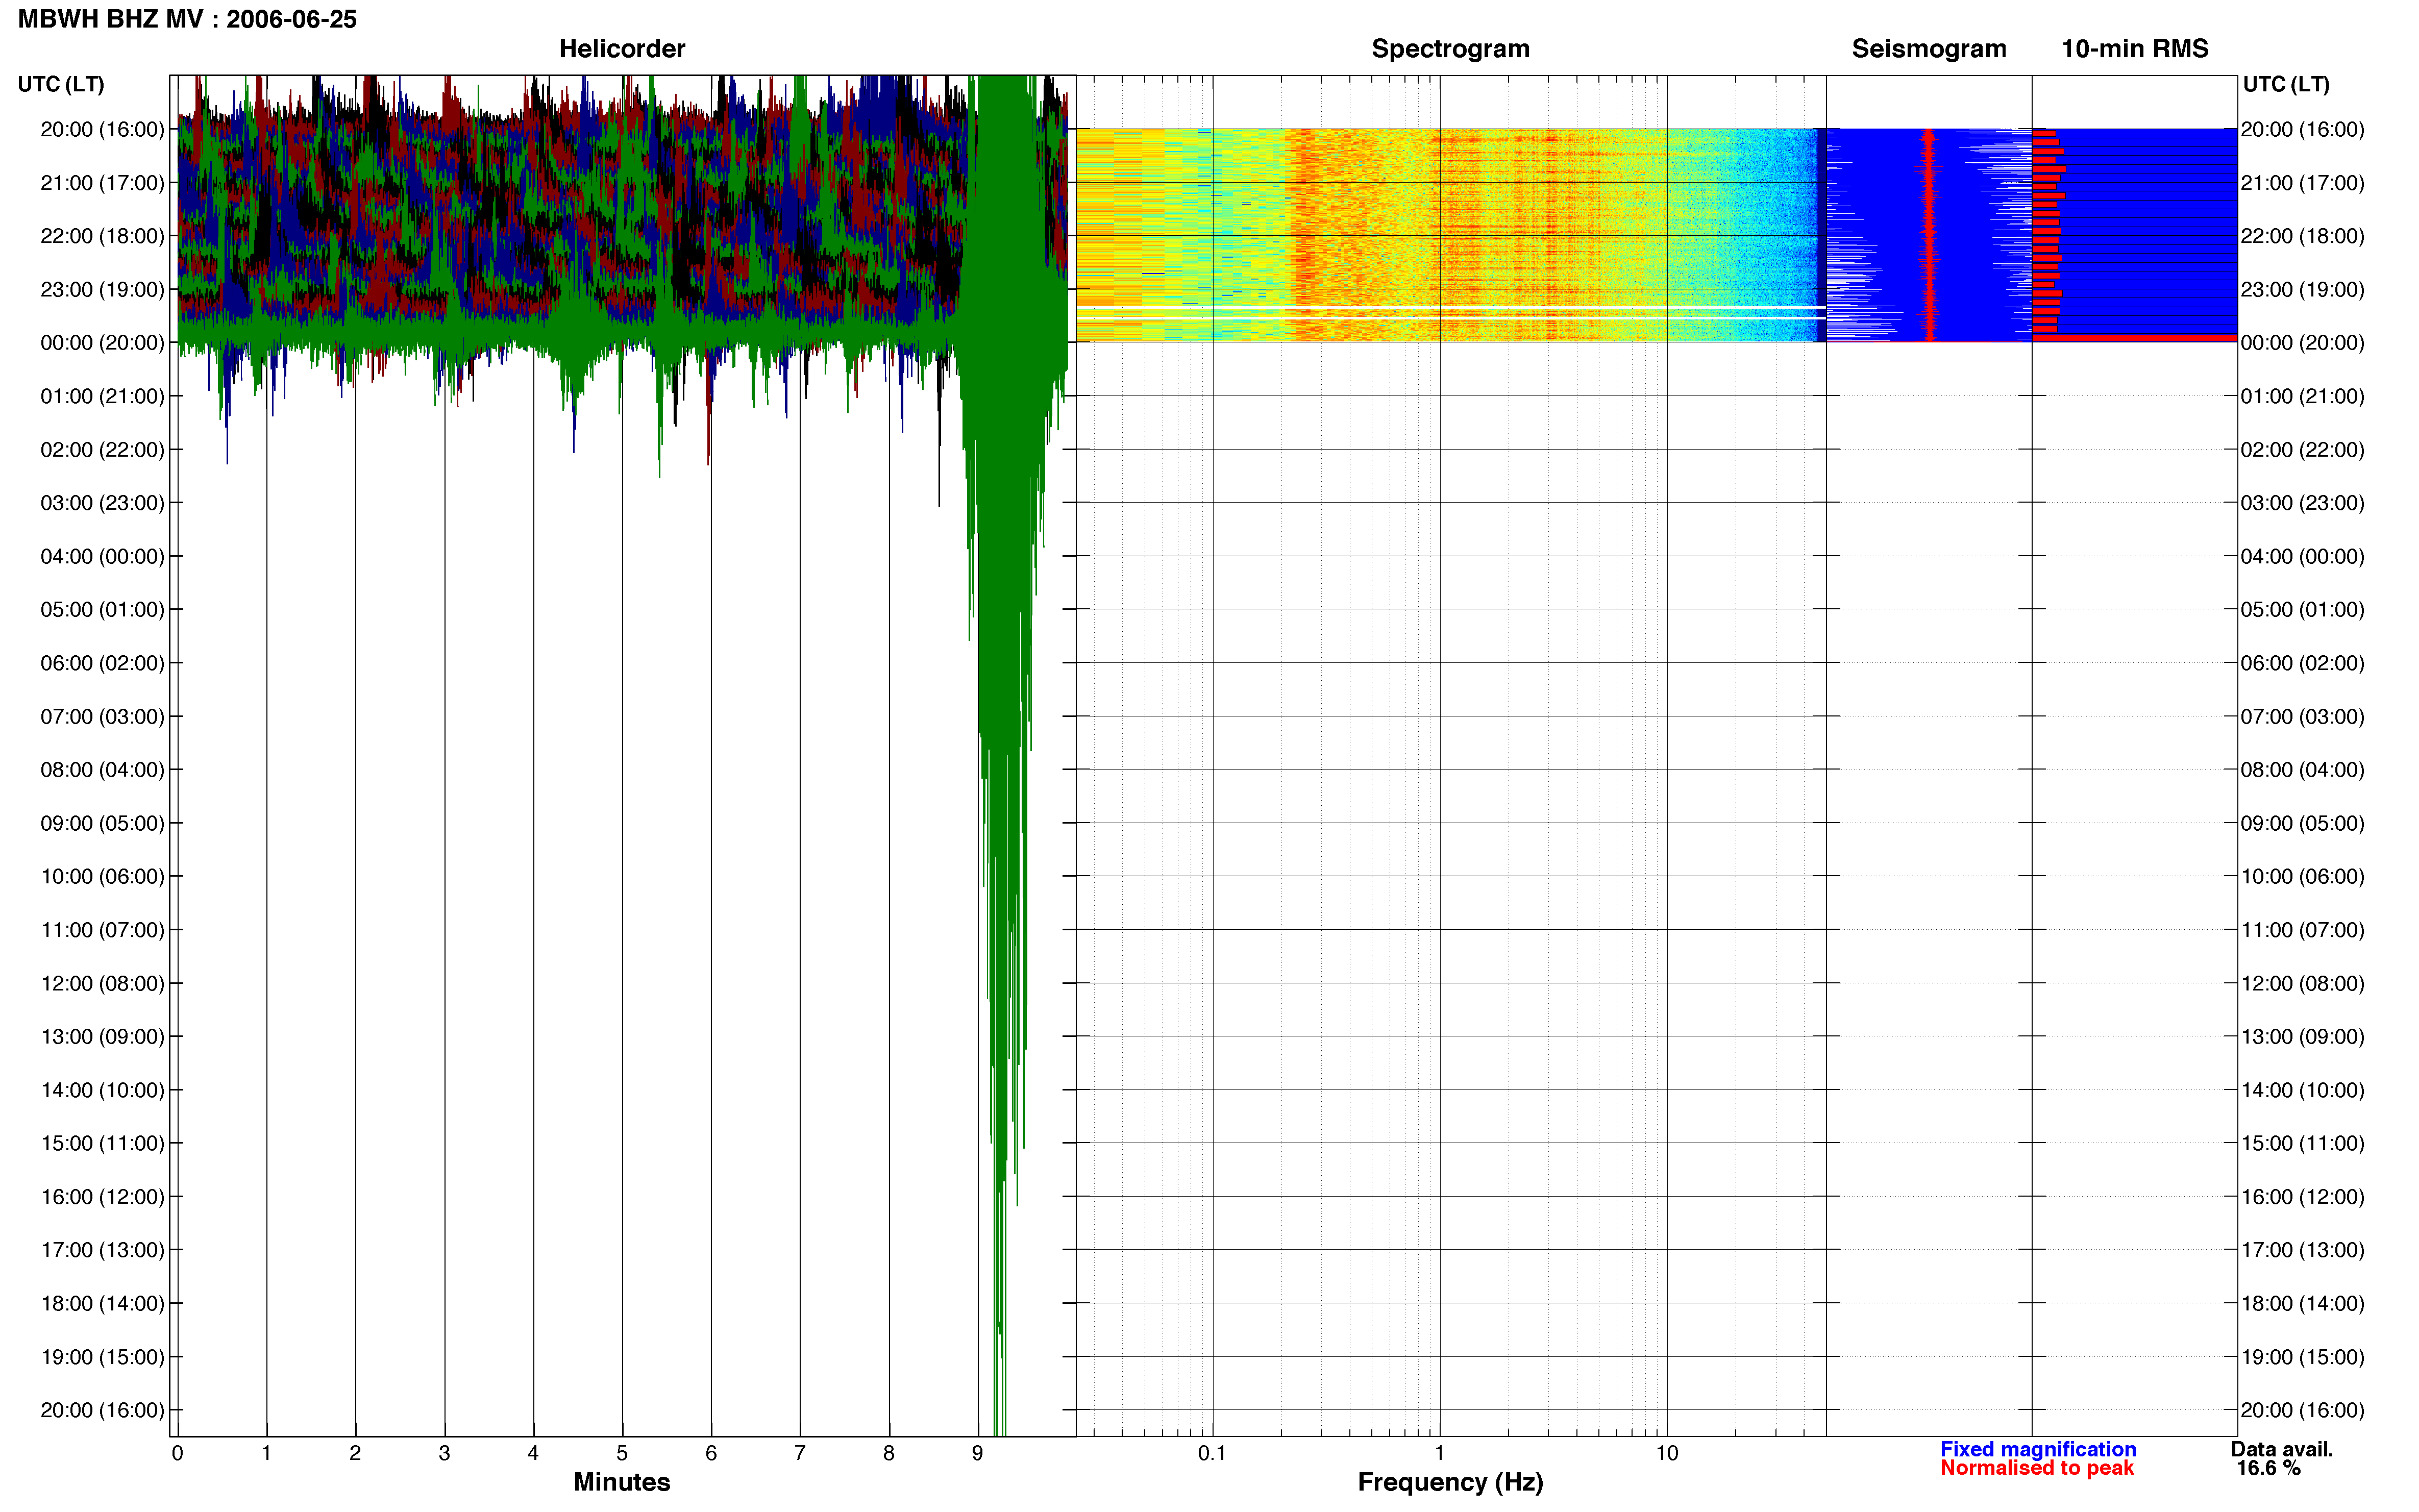
Task: Click the Frequency (Hz) axis label
Action: click(x=1450, y=1482)
